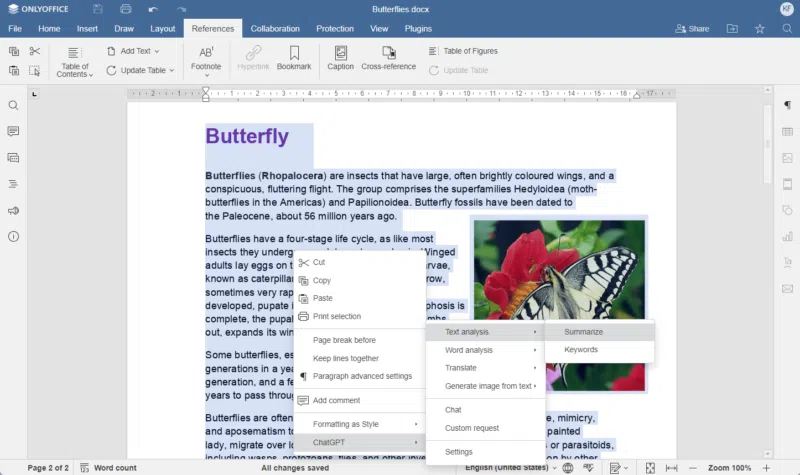Image resolution: width=800 pixels, height=475 pixels.
Task: Open paragraph settings in right sidebar
Action: tap(787, 105)
